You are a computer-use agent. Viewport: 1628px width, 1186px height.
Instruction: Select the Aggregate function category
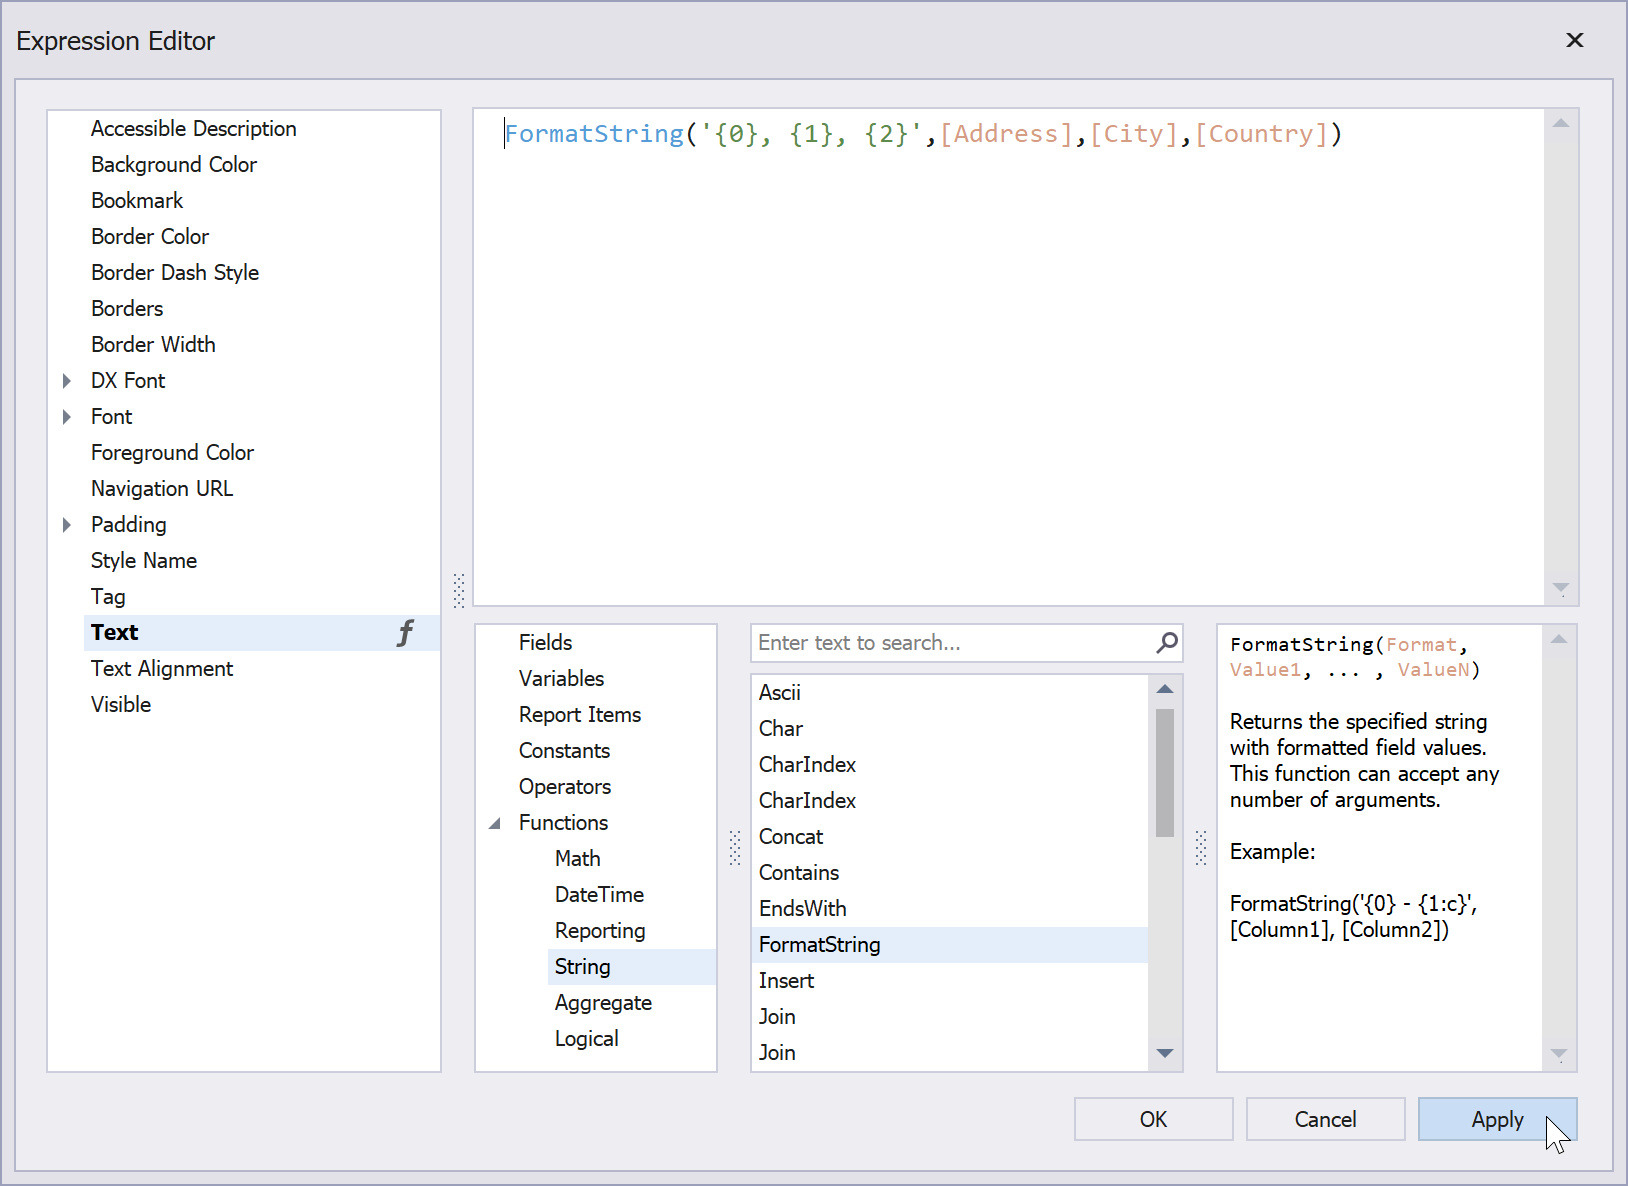click(603, 1002)
